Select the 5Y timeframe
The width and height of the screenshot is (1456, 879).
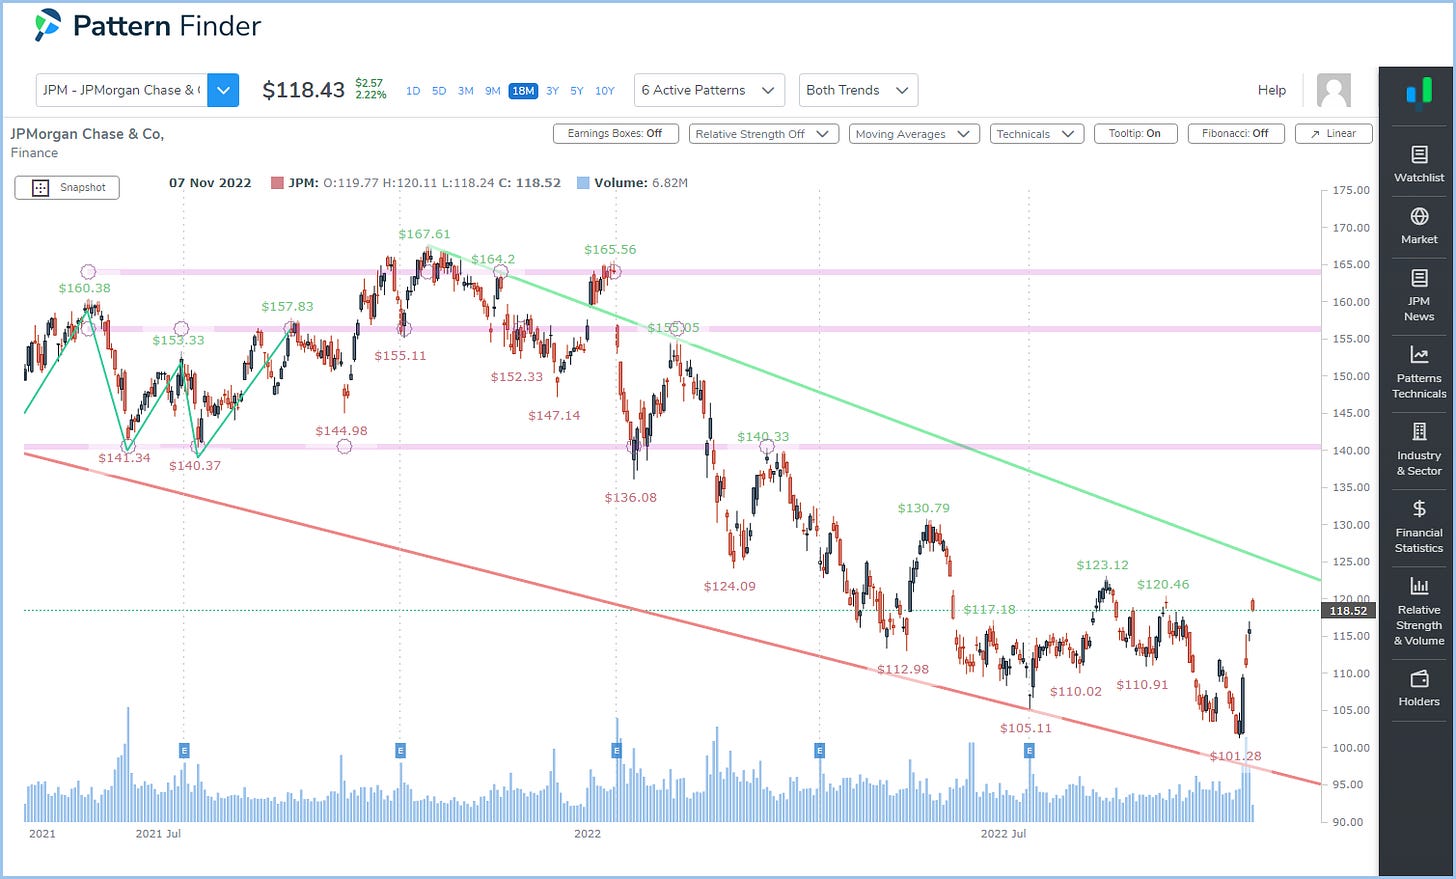coord(577,91)
